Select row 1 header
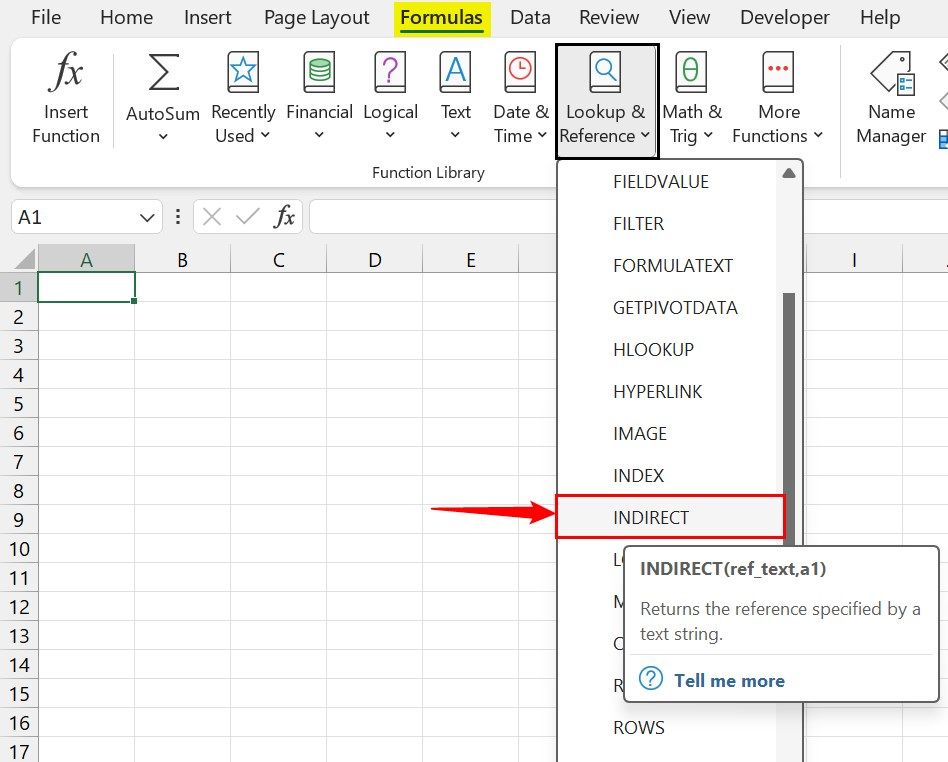Image resolution: width=948 pixels, height=762 pixels. (19, 288)
